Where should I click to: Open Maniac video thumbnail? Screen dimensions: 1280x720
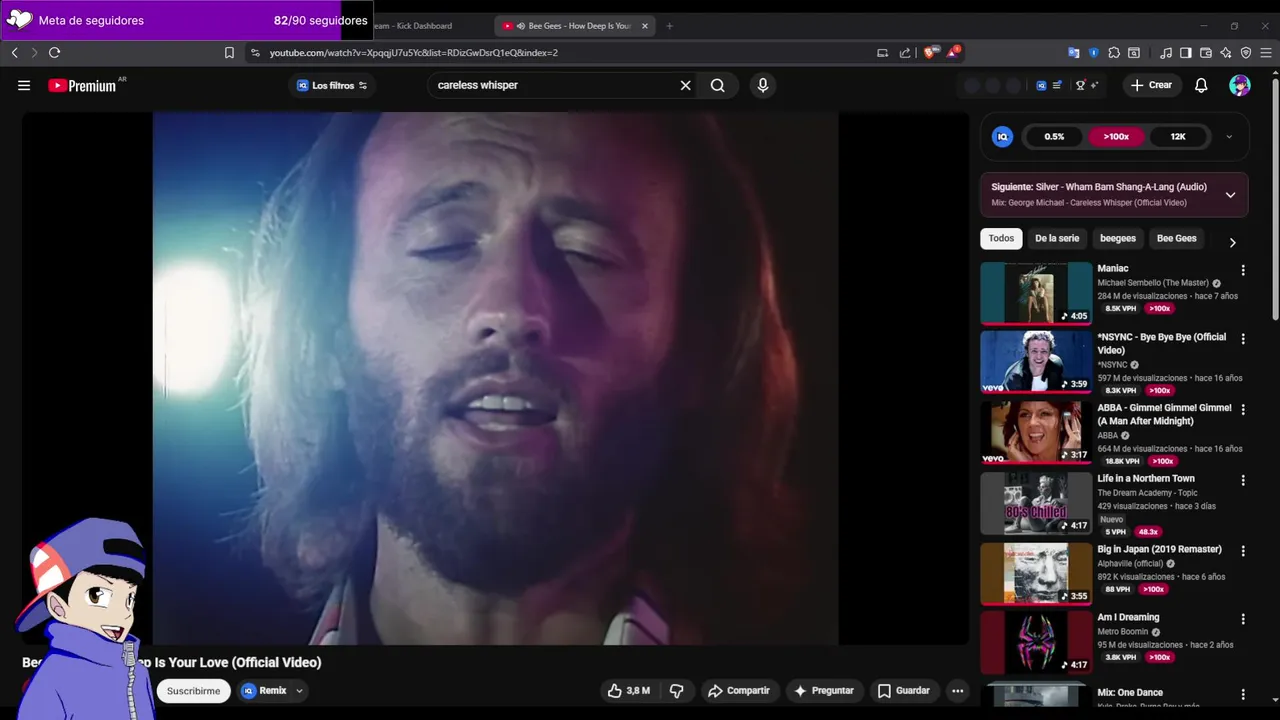pos(1036,293)
